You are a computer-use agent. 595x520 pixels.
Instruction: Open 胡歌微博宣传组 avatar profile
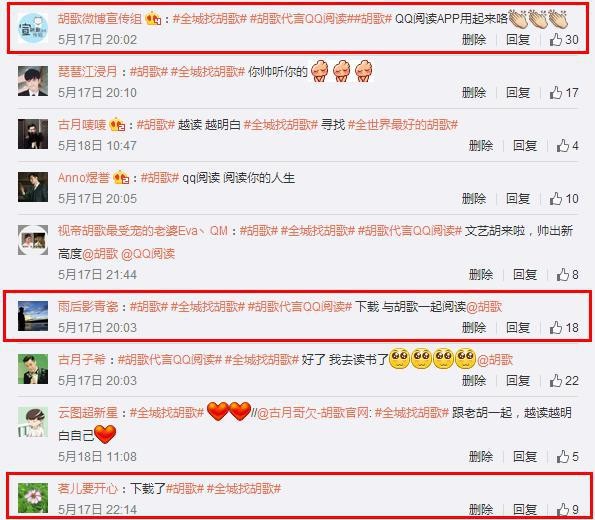pos(33,28)
